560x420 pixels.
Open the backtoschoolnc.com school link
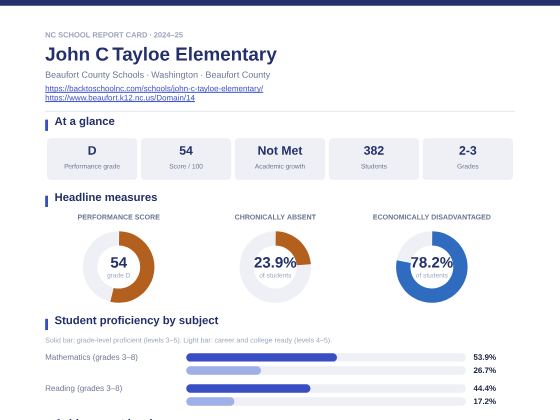click(x=154, y=88)
